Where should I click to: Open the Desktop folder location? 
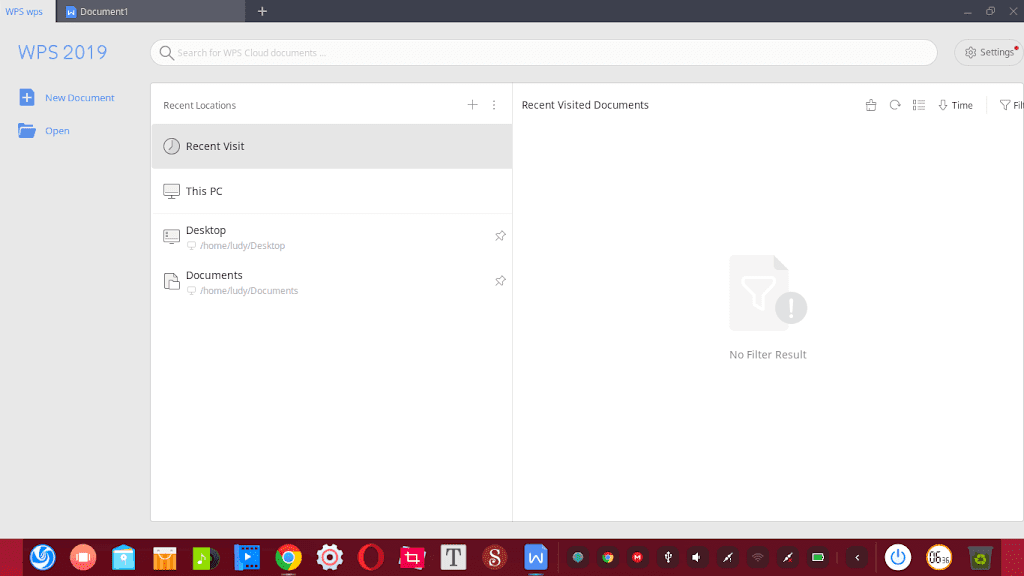pos(332,236)
